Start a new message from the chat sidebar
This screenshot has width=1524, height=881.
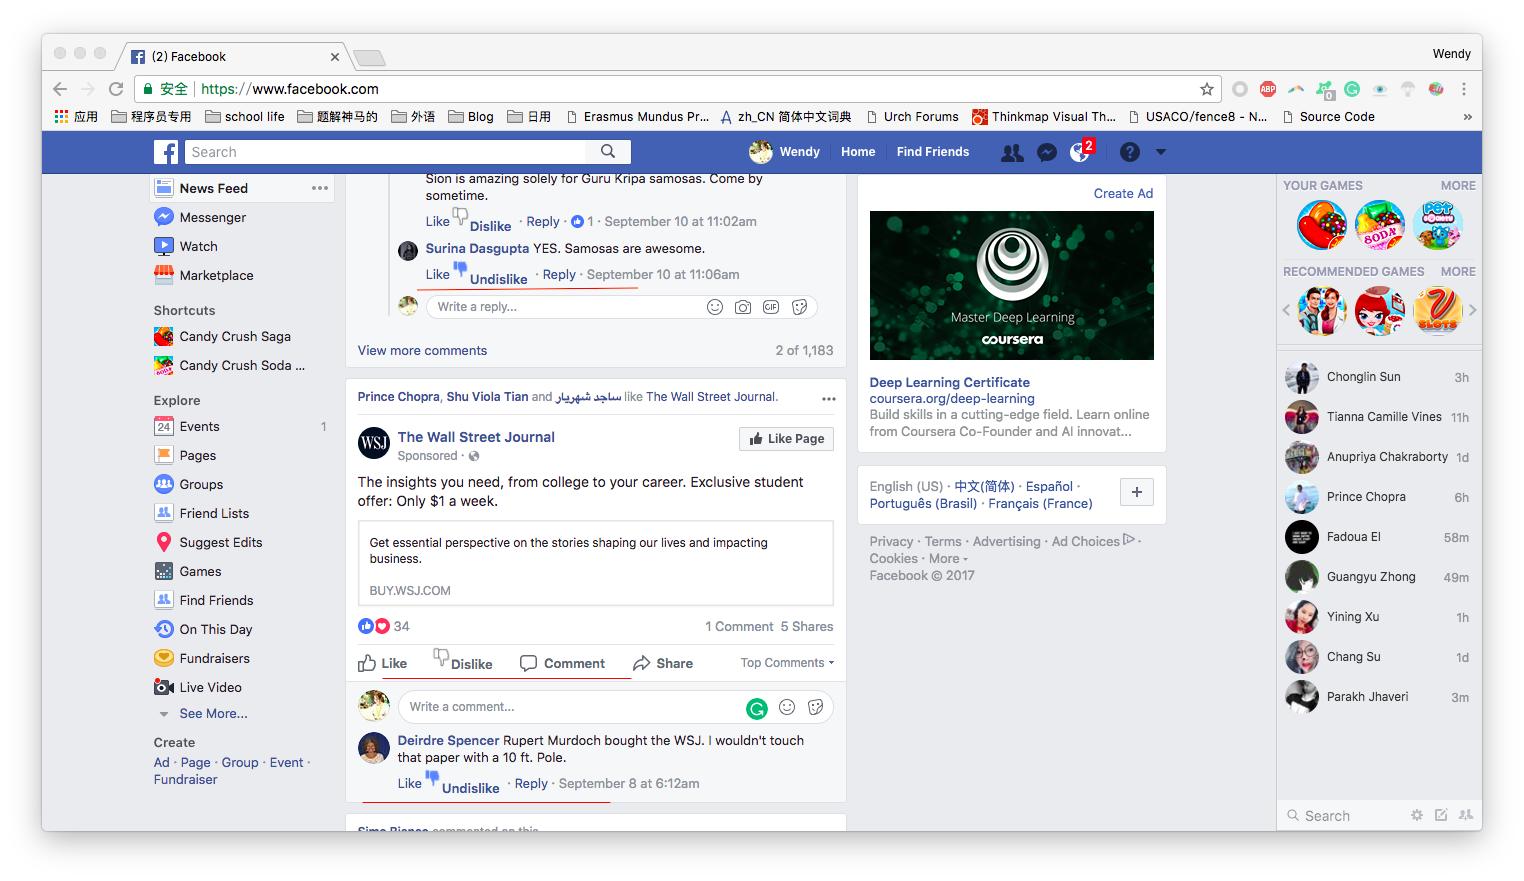tap(1441, 816)
